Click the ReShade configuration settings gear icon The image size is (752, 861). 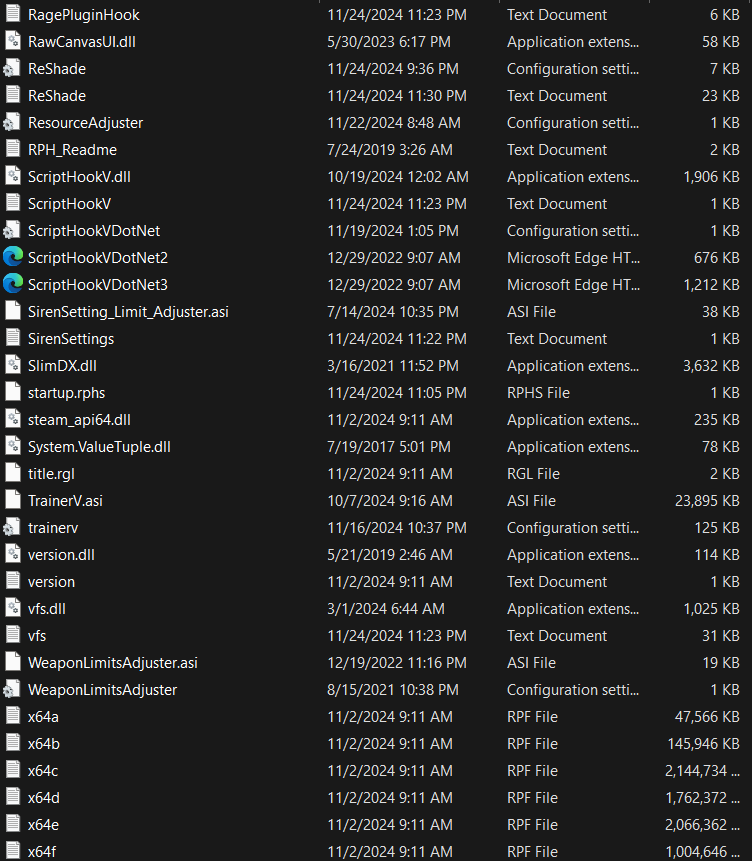(13, 69)
